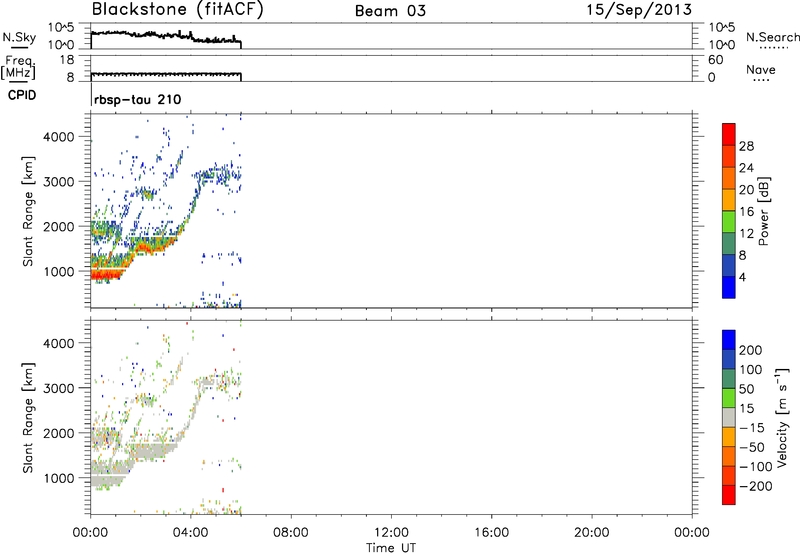Image resolution: width=800 pixels, height=554 pixels.
Task: Click the 'N.Search' legend label
Action: pos(772,37)
